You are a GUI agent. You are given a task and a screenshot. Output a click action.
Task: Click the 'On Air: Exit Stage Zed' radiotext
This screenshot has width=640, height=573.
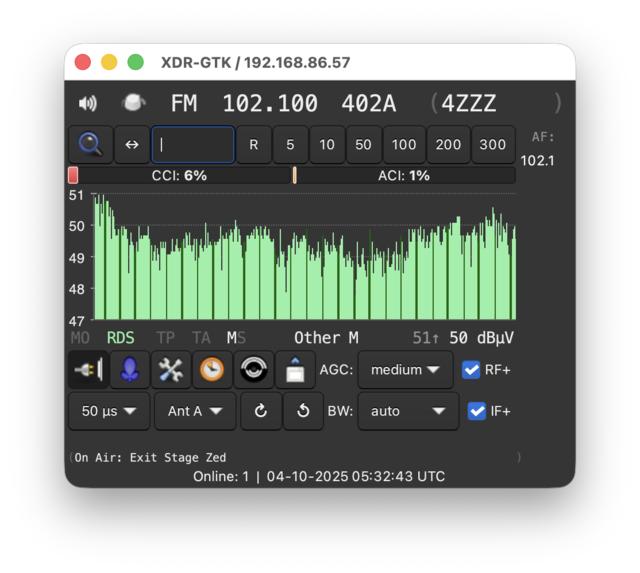(x=150, y=458)
